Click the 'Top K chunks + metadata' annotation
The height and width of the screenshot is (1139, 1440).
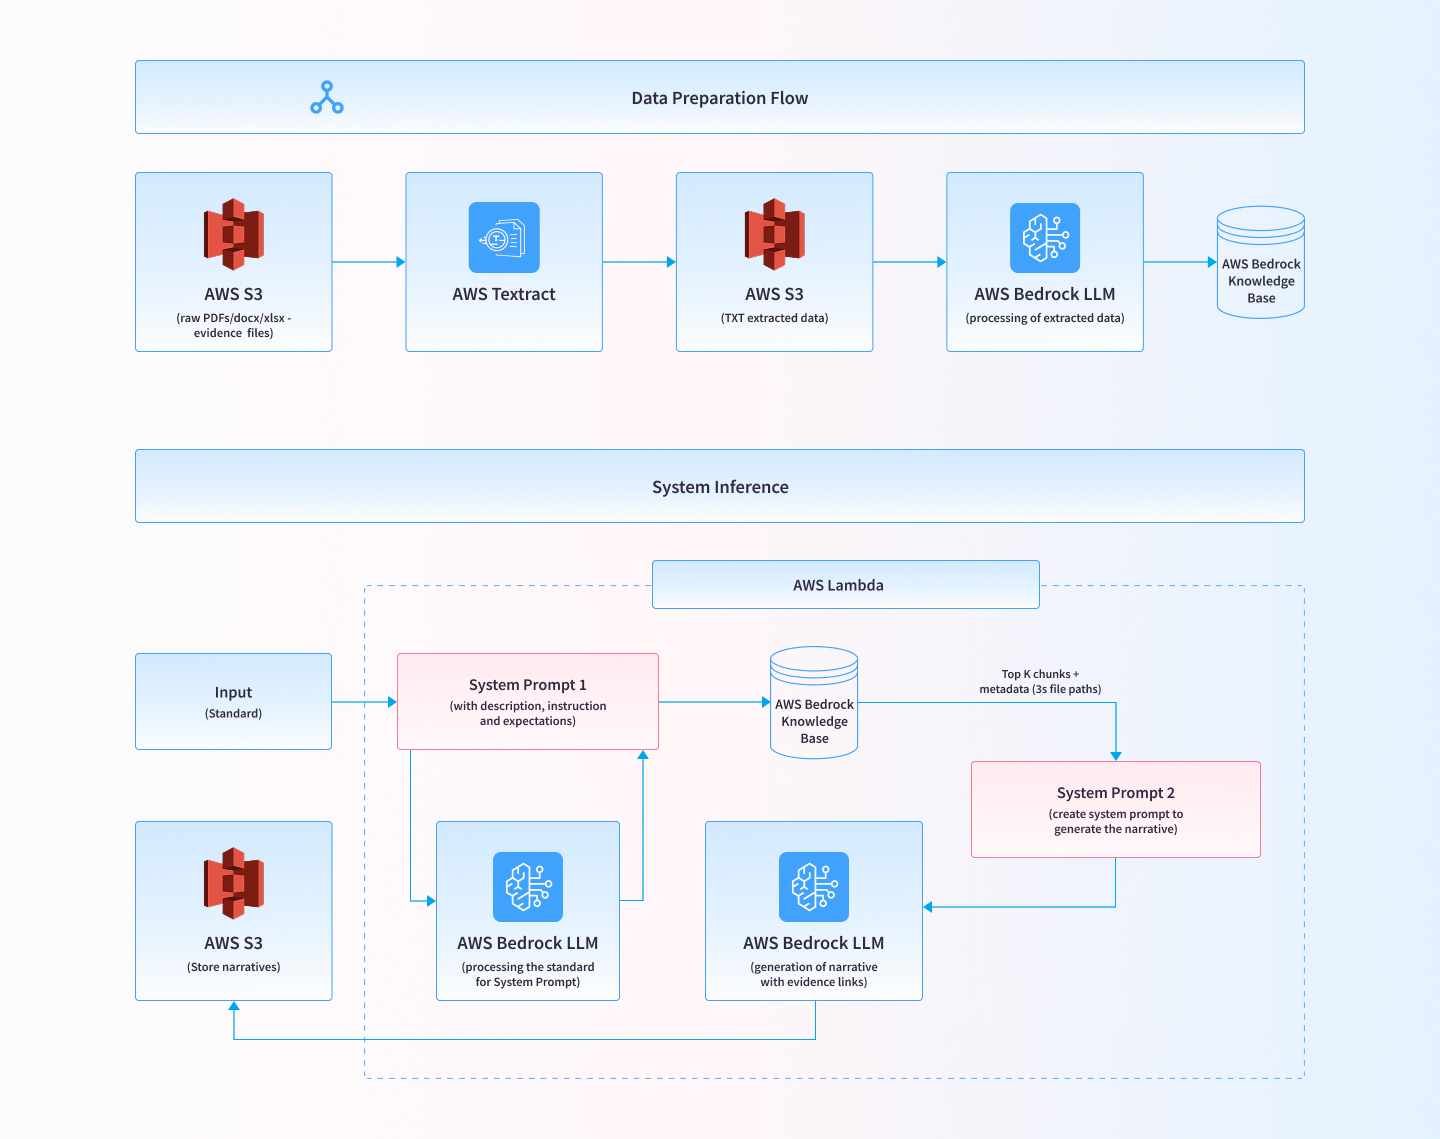1040,681
